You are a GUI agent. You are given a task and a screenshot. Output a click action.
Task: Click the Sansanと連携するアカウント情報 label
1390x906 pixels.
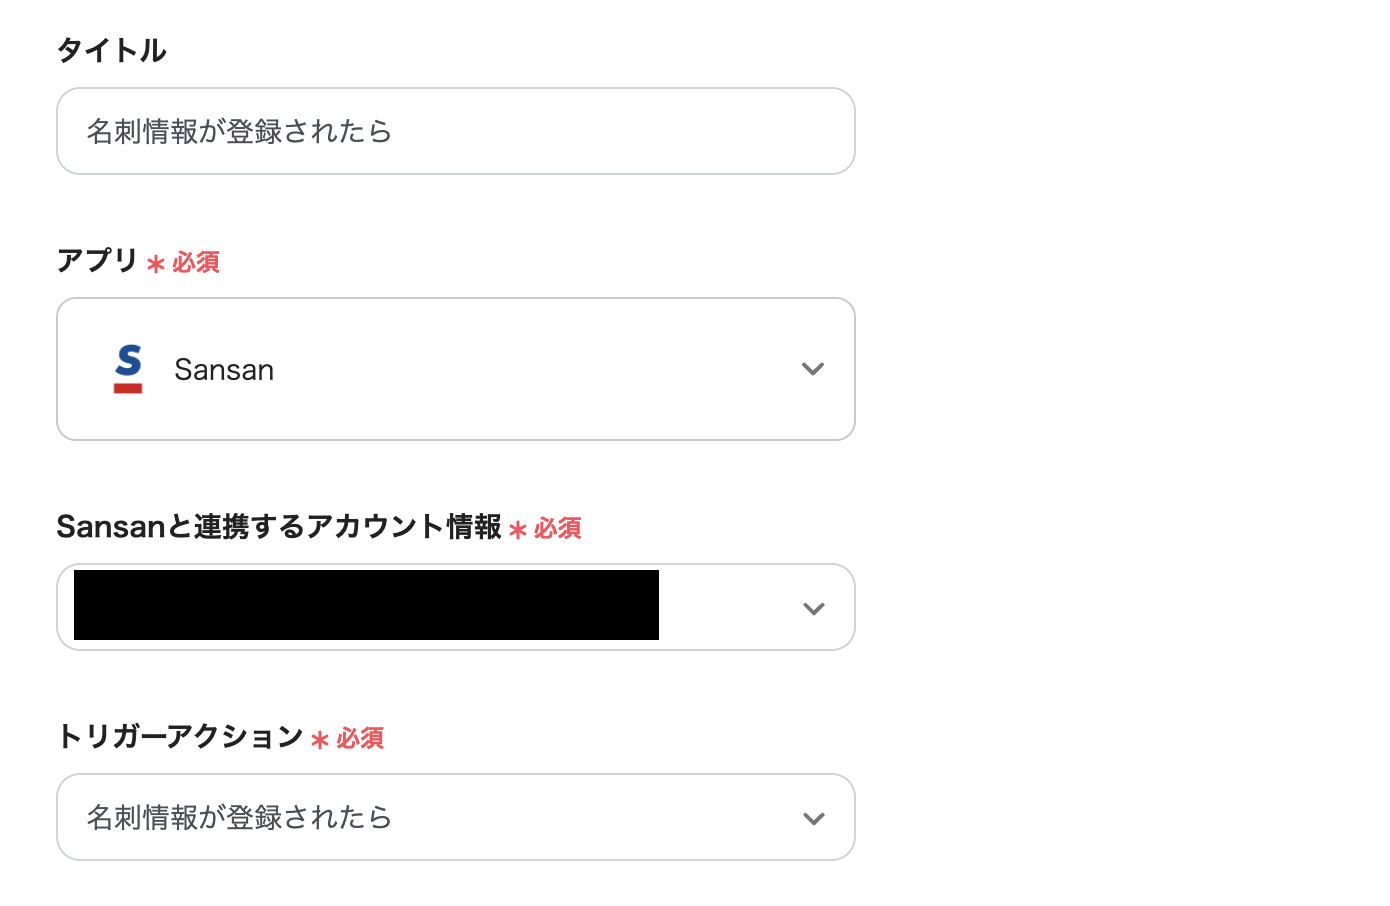[279, 526]
